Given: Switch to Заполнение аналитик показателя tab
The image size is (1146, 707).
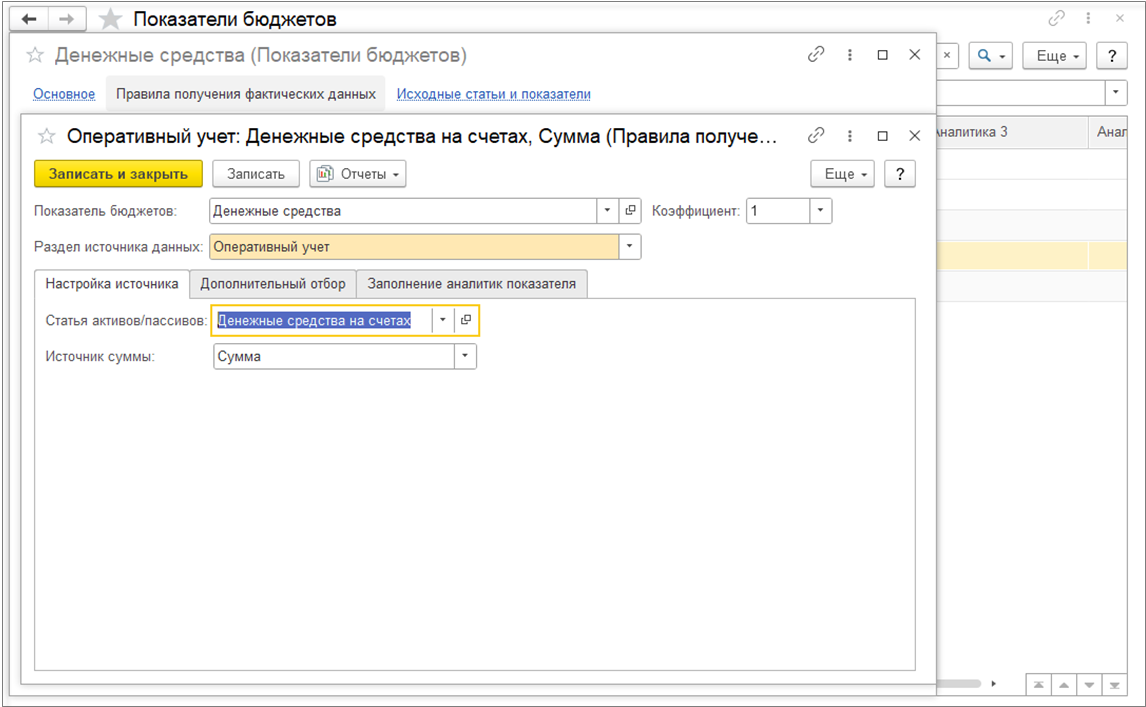Looking at the screenshot, I should coord(471,284).
